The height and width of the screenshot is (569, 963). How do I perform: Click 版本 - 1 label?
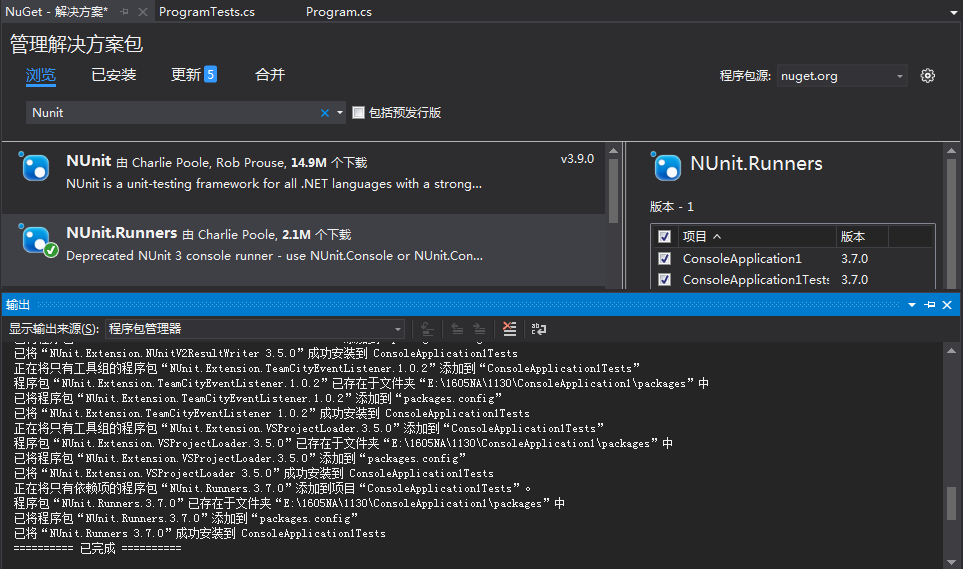click(x=672, y=206)
